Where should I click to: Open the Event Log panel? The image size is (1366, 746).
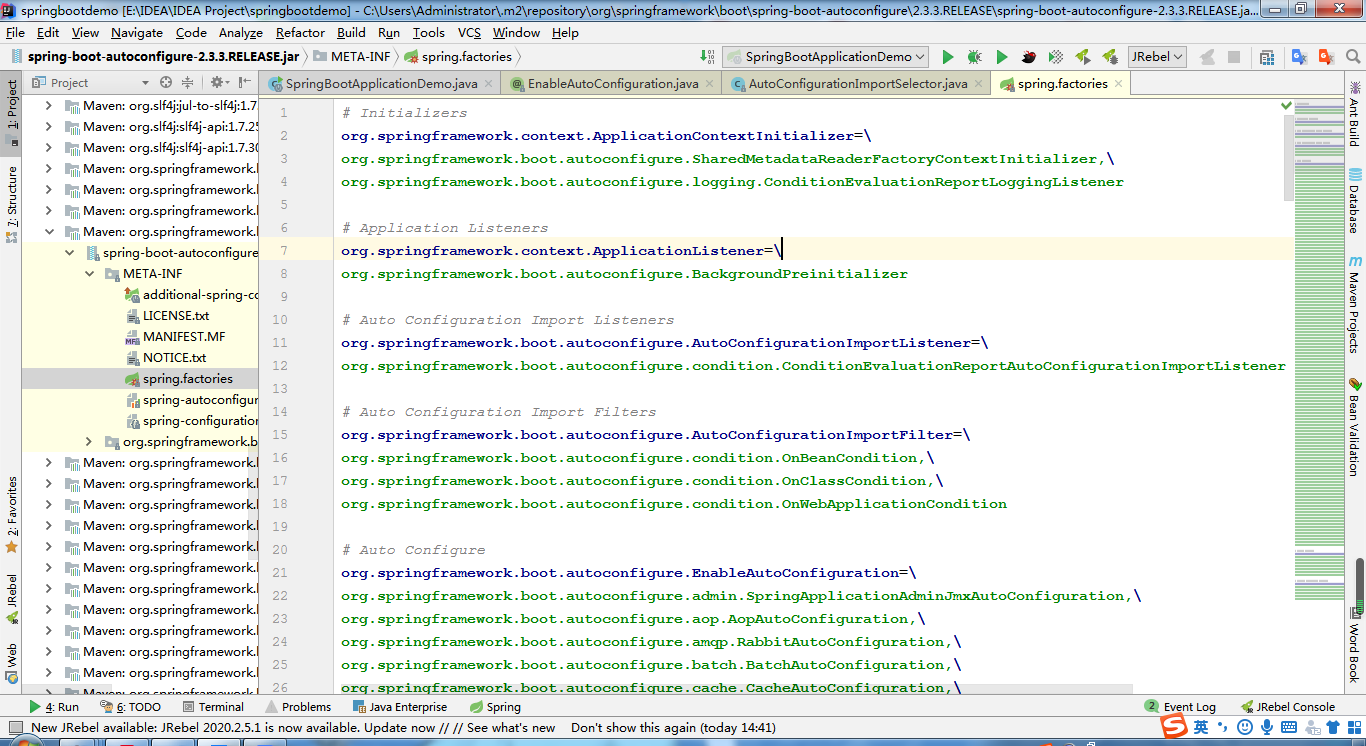click(x=1180, y=706)
